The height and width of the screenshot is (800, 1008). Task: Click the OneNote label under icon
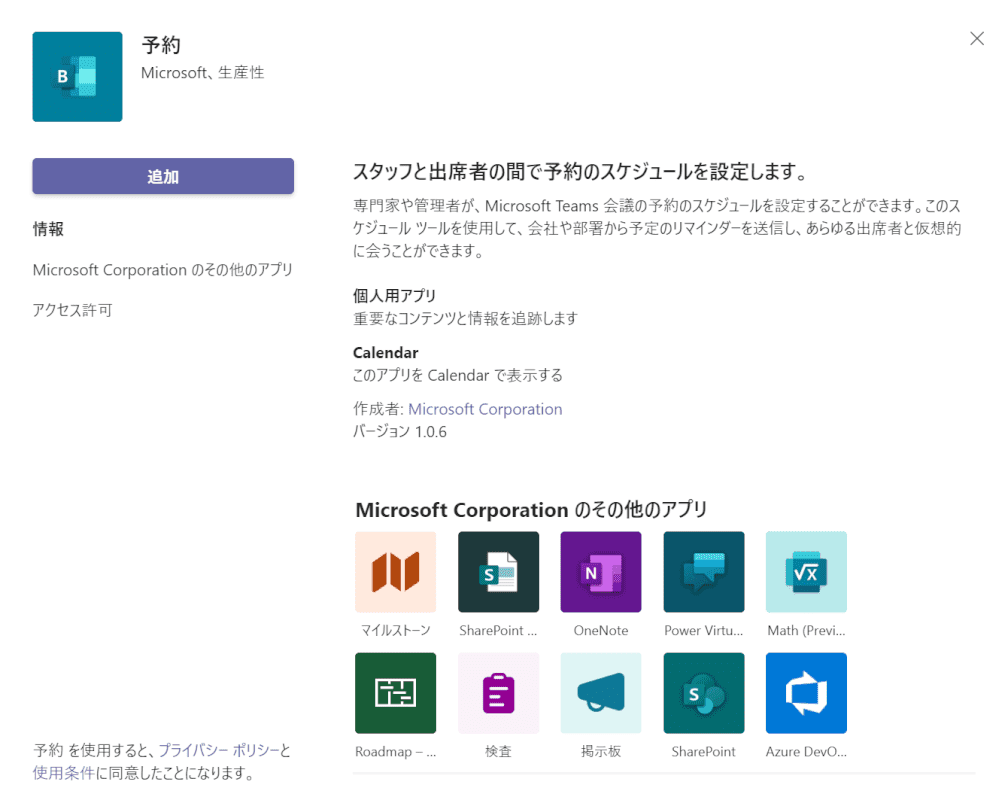click(x=600, y=630)
